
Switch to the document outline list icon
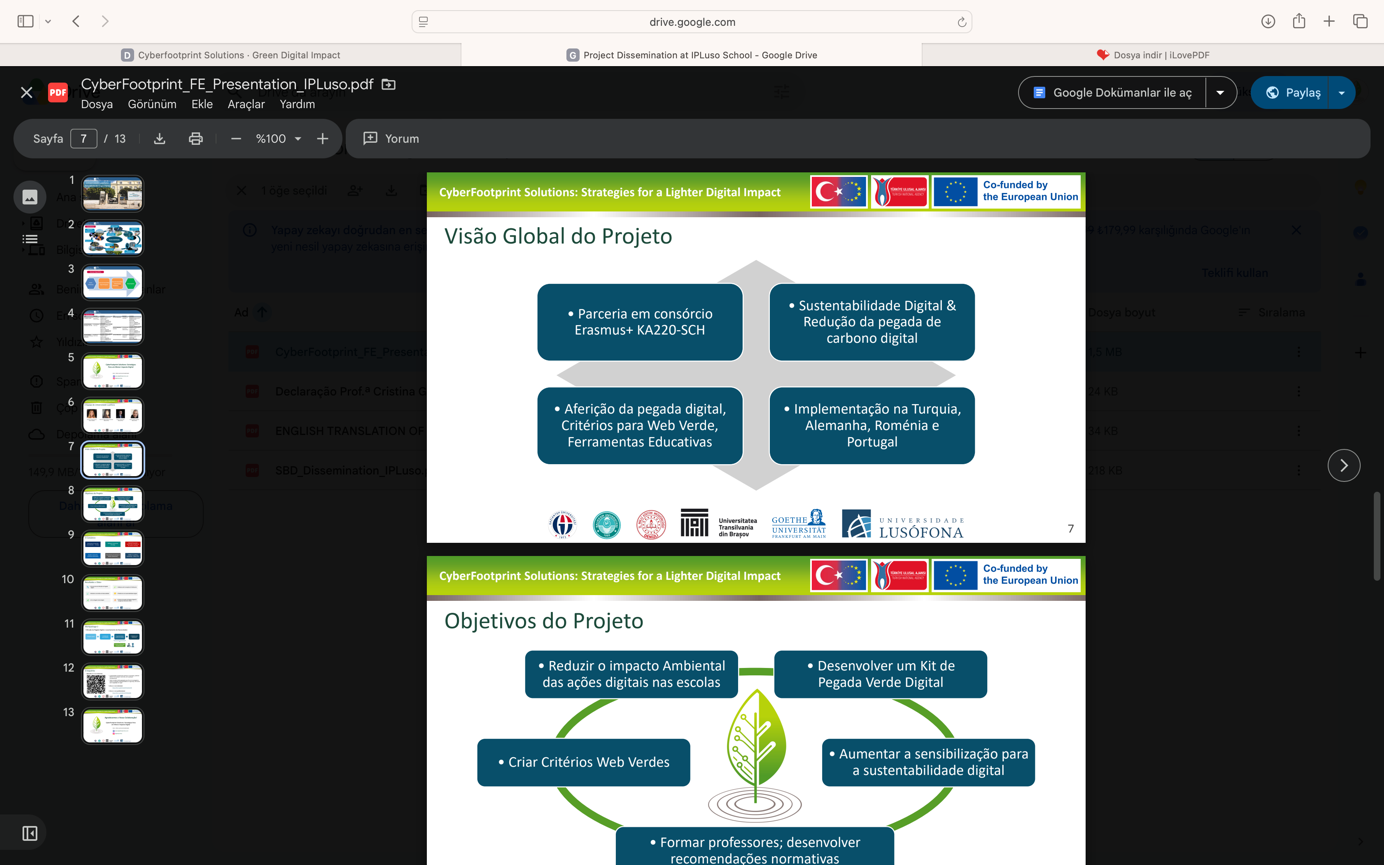click(30, 239)
